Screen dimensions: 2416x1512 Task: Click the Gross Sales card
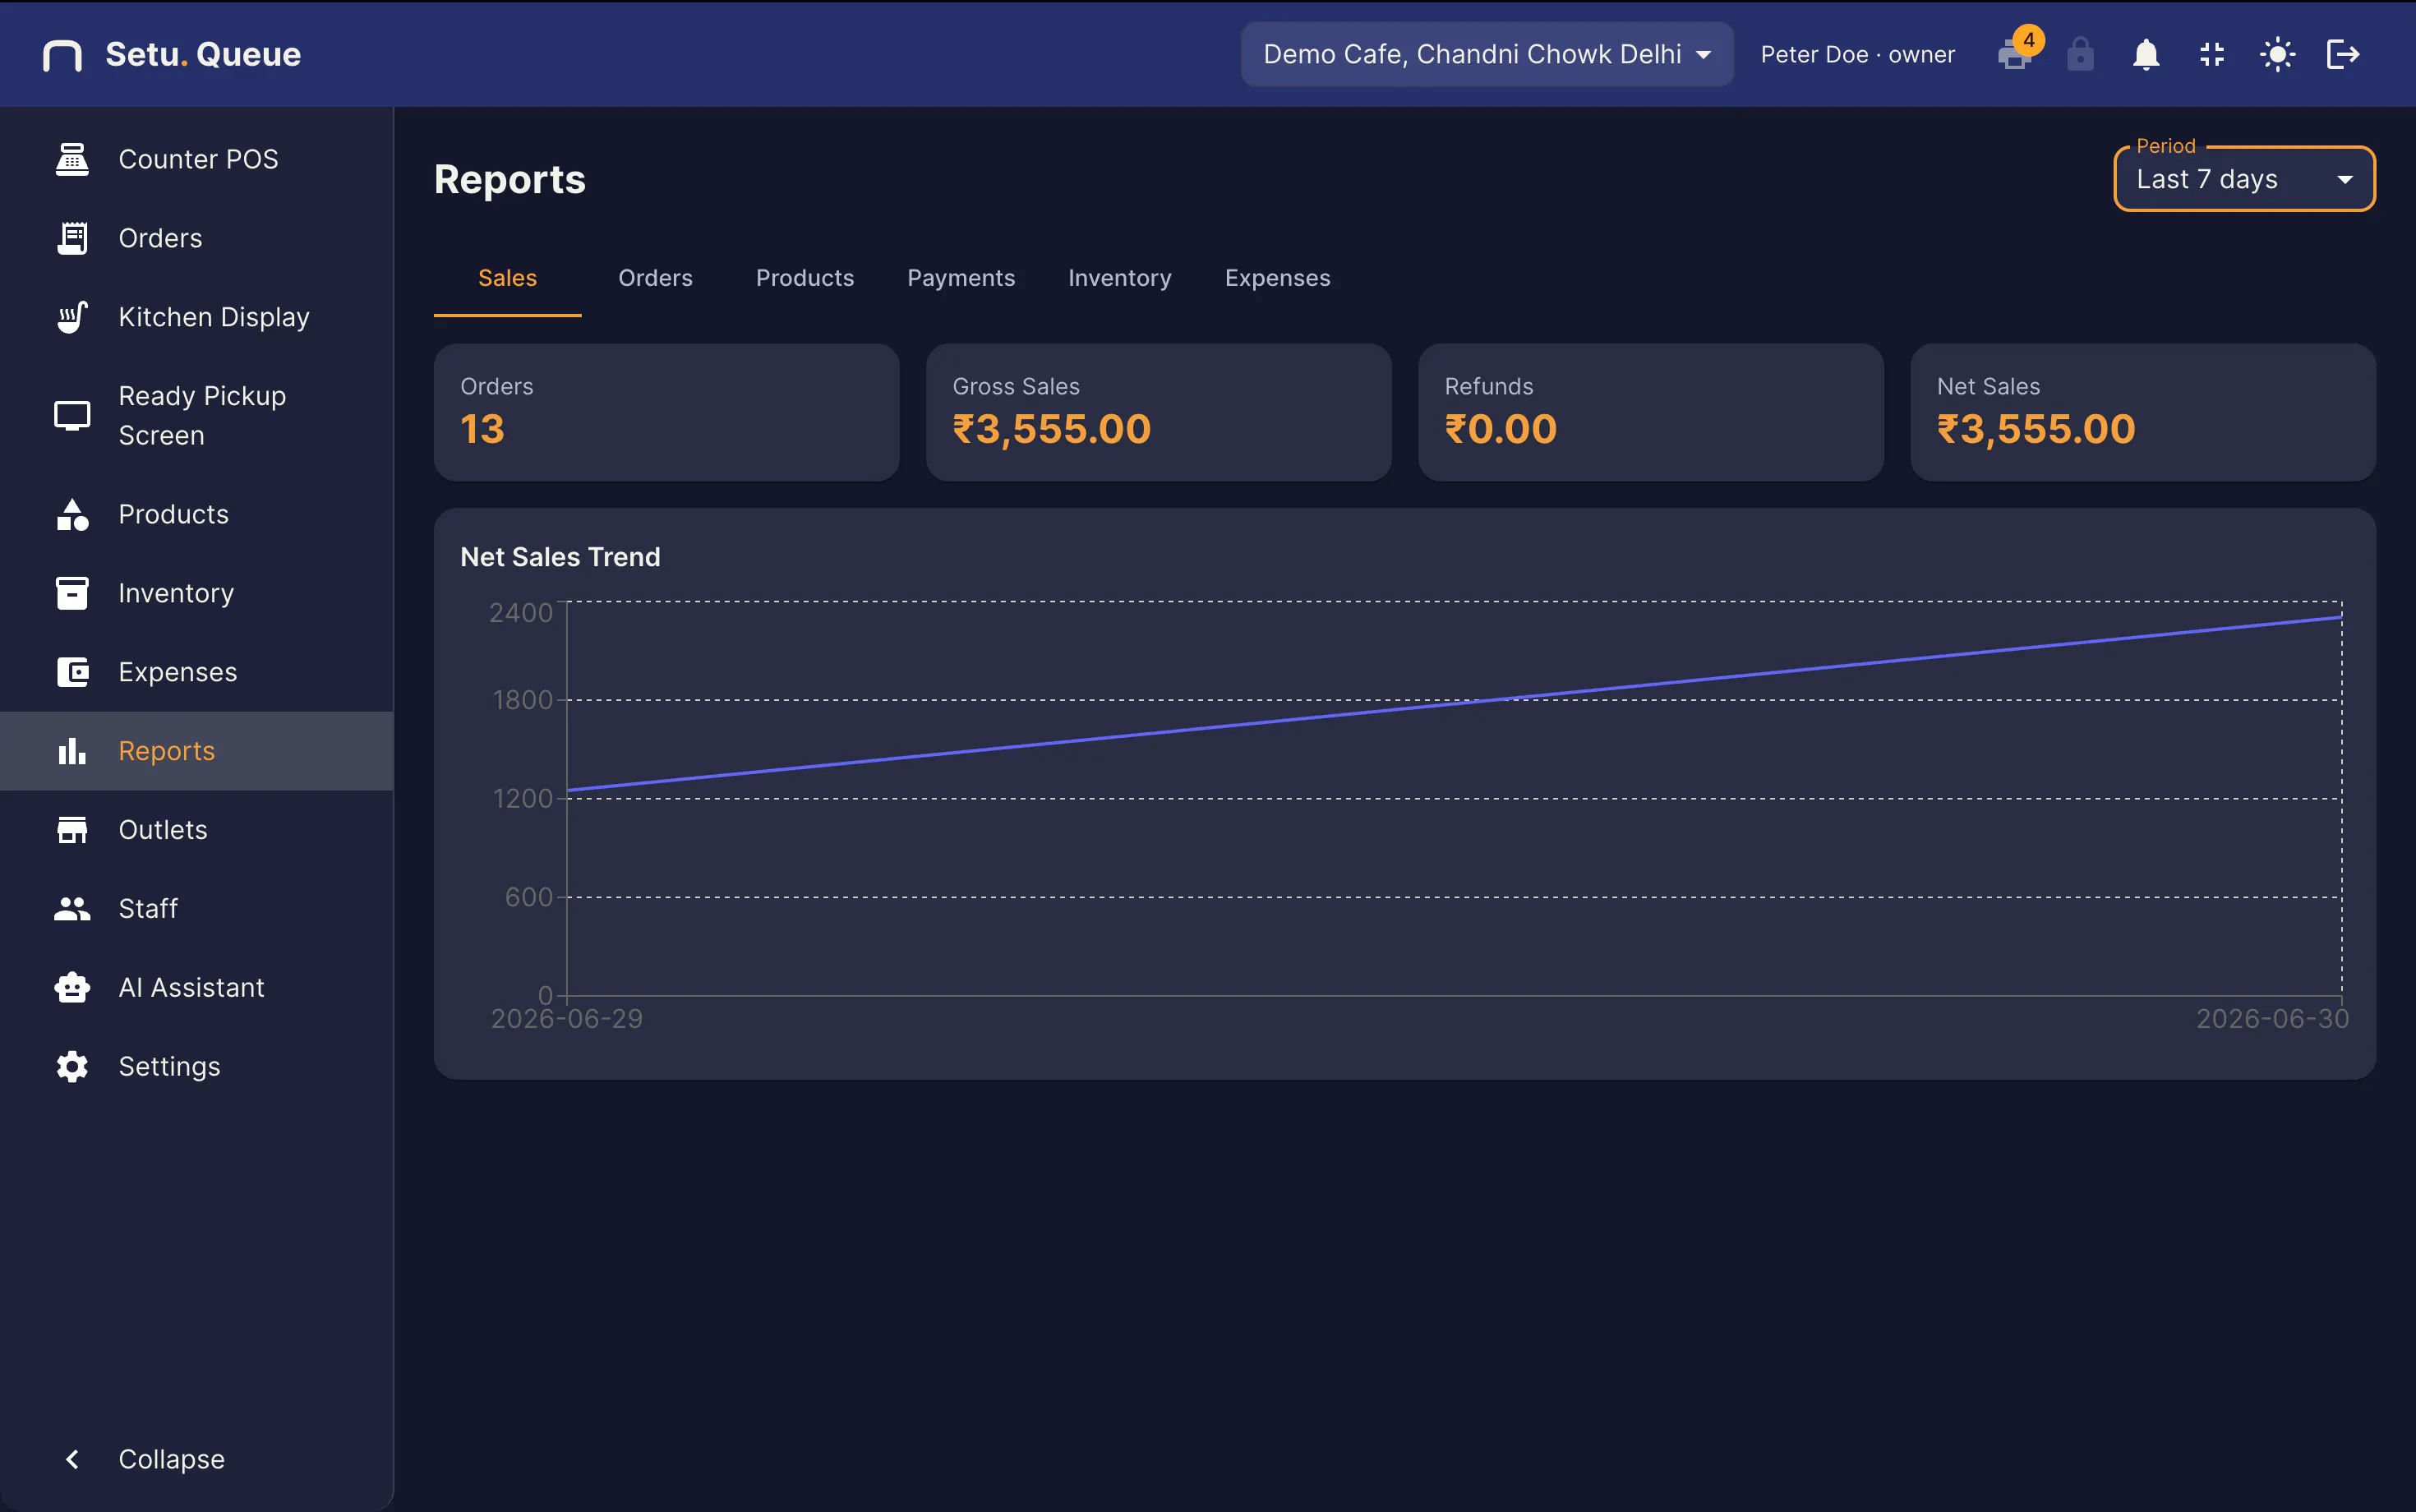[1158, 412]
